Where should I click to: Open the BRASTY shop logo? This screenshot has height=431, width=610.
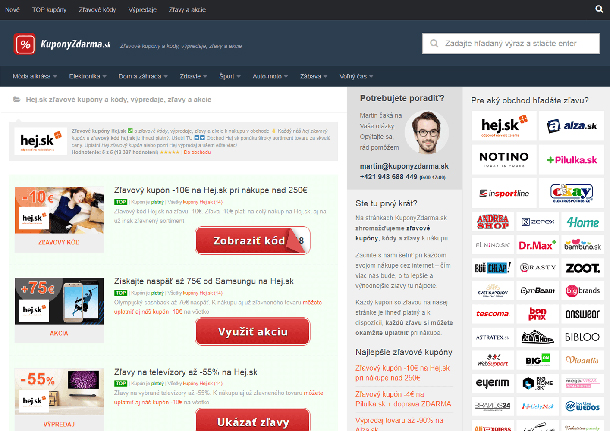click(537, 268)
